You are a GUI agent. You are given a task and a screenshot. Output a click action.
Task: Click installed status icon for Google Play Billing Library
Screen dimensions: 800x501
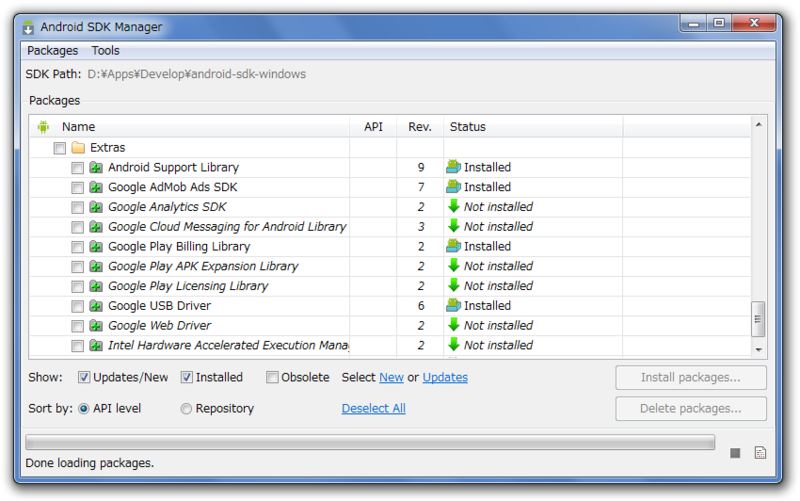[453, 246]
